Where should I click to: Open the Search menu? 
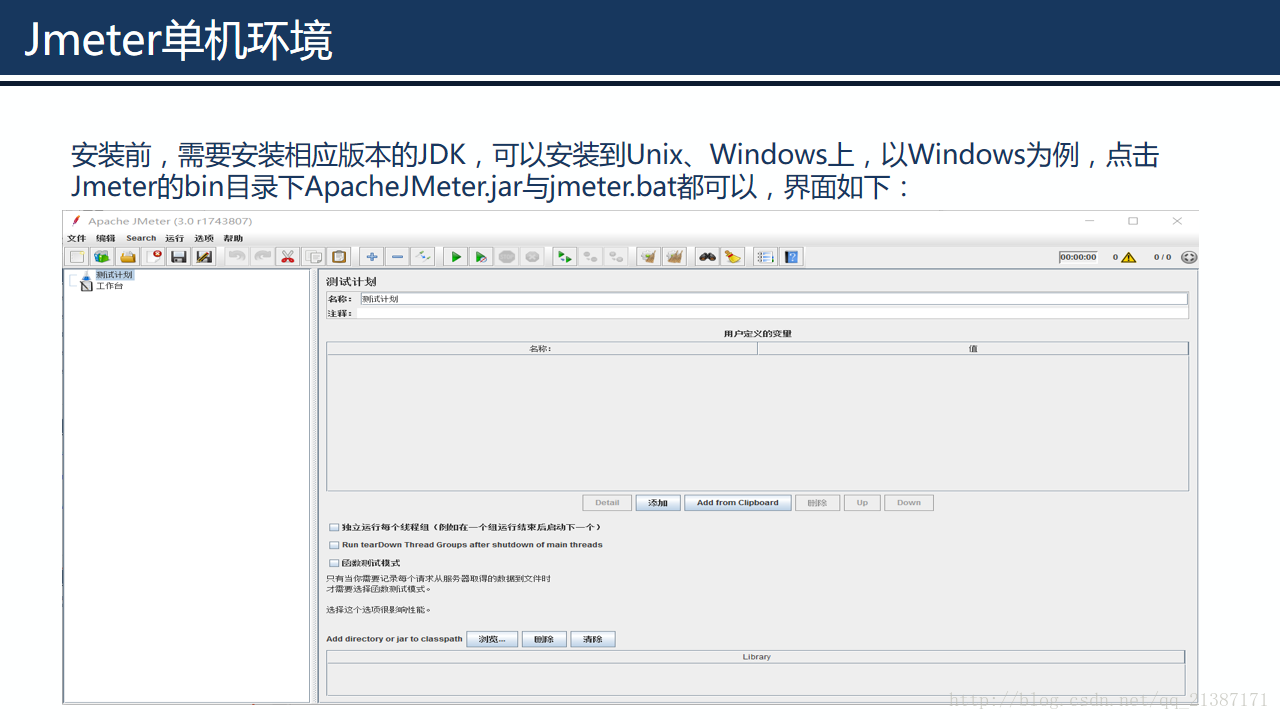point(141,238)
